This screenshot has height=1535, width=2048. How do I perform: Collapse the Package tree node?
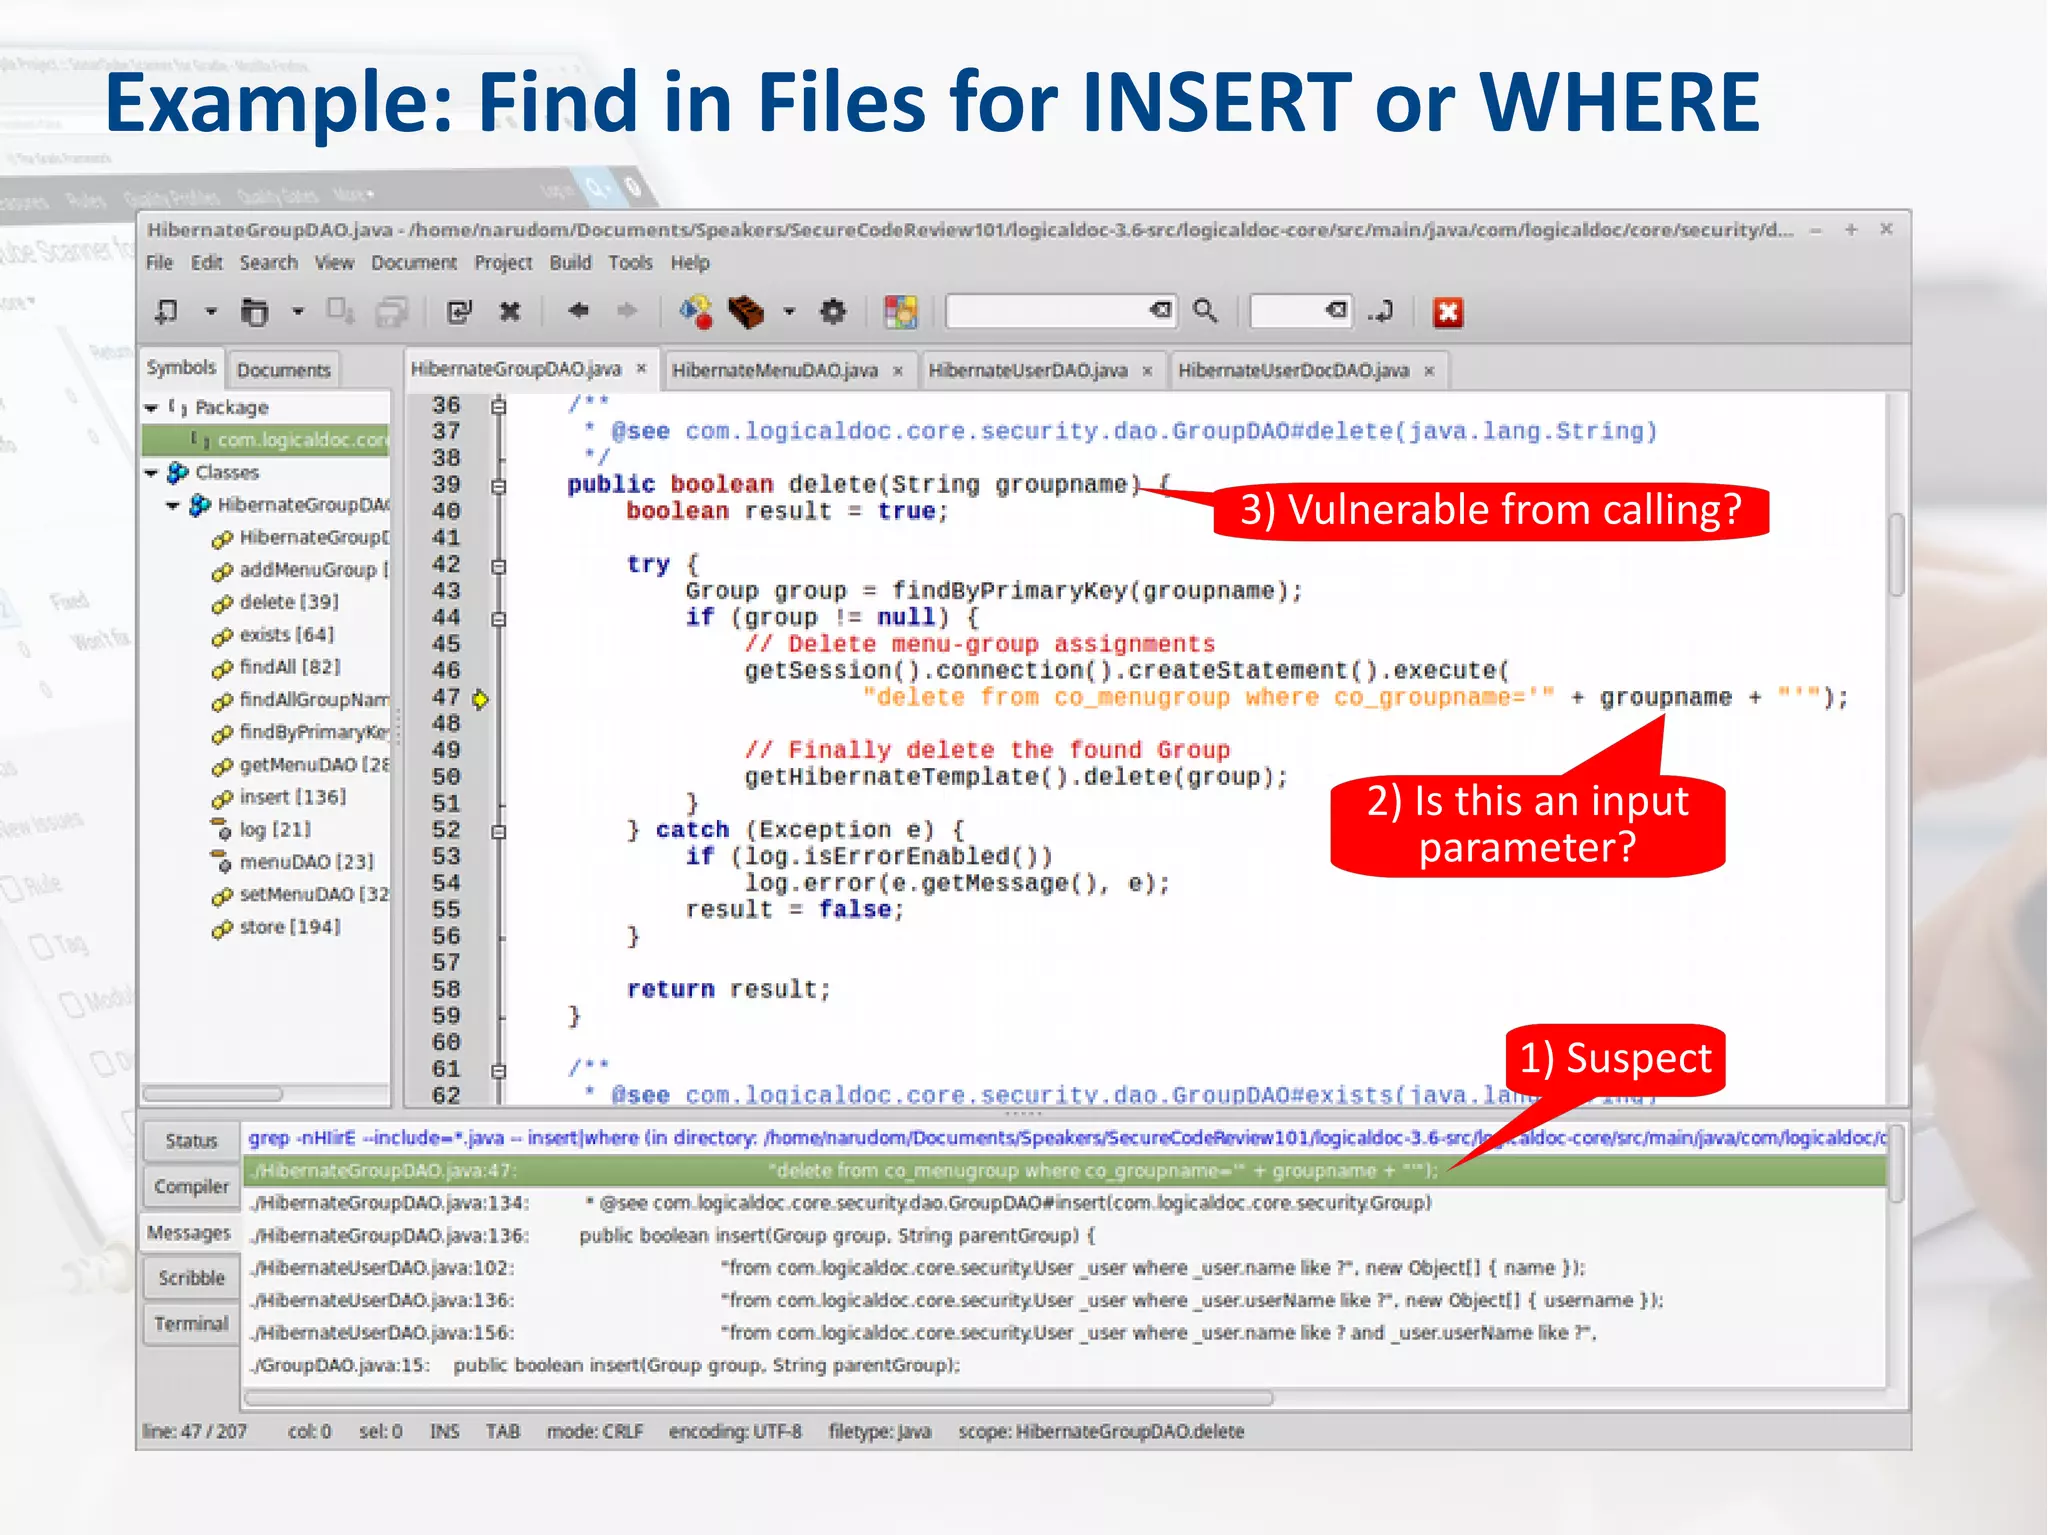point(152,408)
